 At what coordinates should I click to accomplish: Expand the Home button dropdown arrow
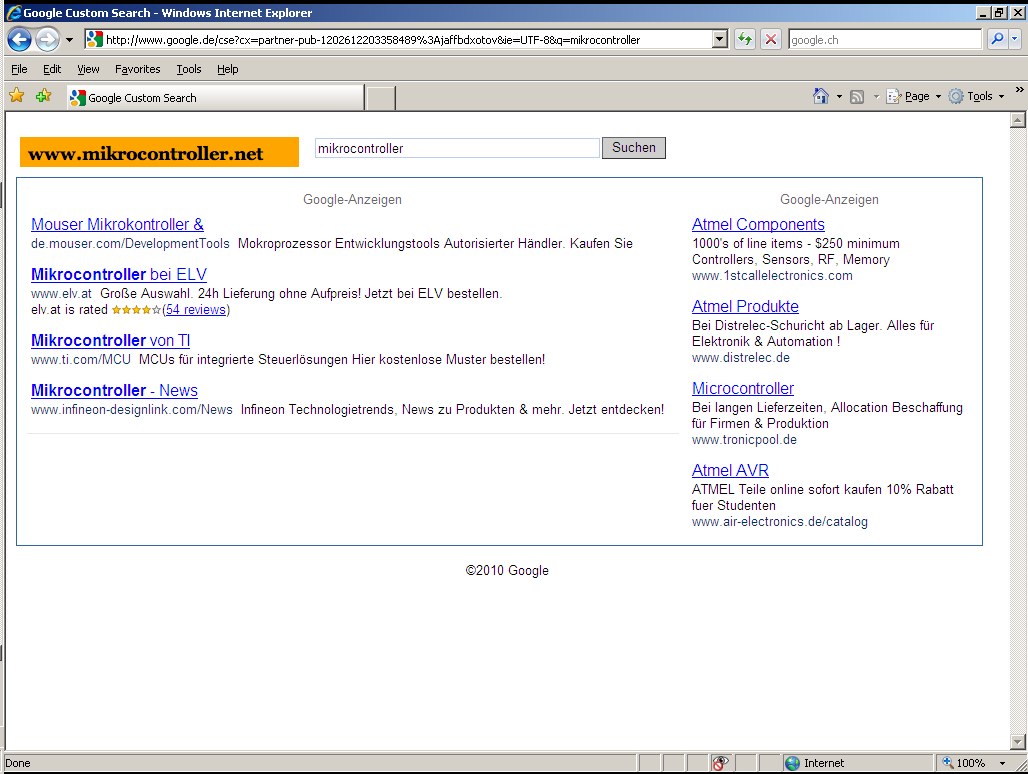(x=839, y=97)
